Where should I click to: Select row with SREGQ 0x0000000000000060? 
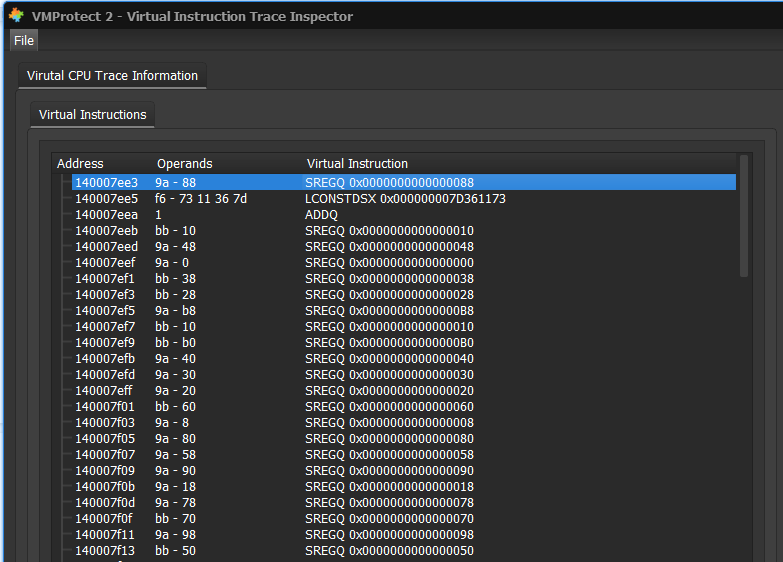coord(389,407)
